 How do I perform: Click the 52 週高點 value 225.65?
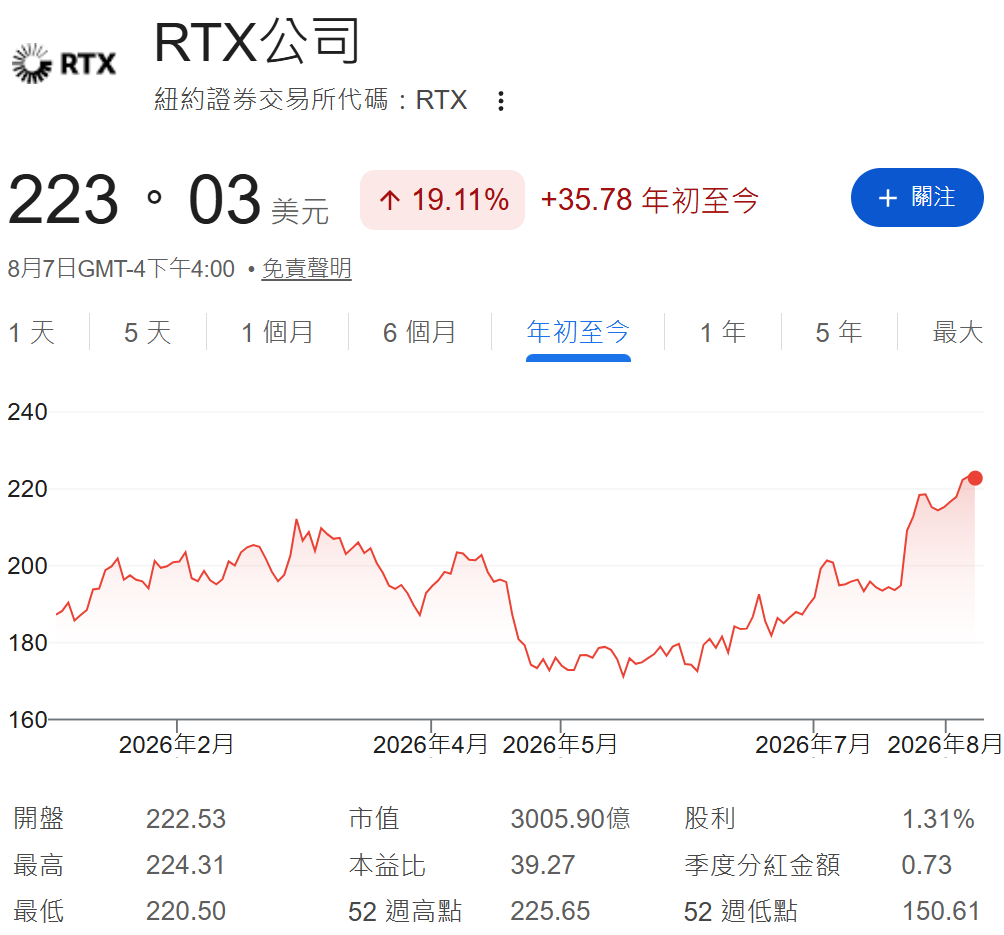pos(549,911)
